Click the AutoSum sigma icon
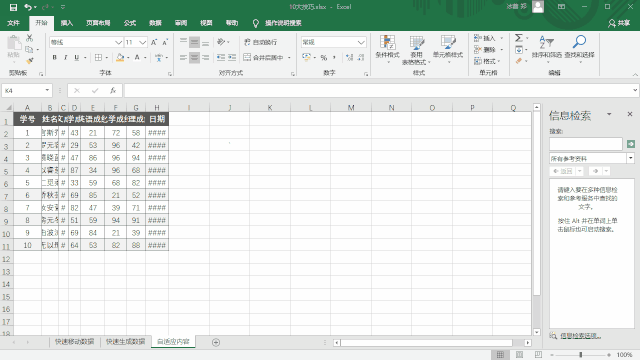This screenshot has height=360, width=640. (518, 38)
